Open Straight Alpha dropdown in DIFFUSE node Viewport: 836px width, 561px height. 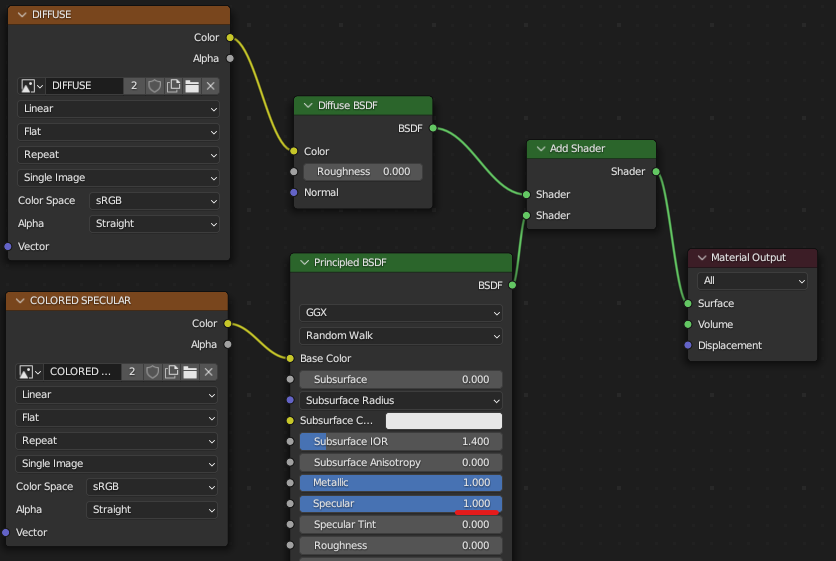tap(155, 223)
